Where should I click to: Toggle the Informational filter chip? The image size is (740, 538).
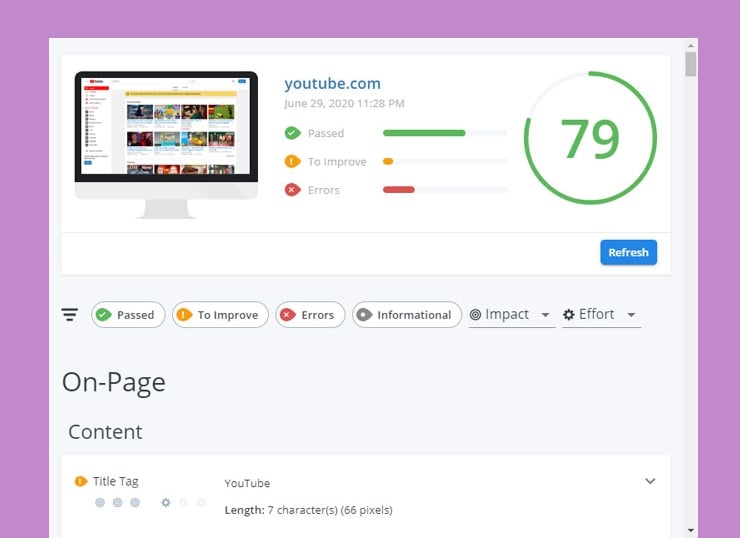(407, 315)
